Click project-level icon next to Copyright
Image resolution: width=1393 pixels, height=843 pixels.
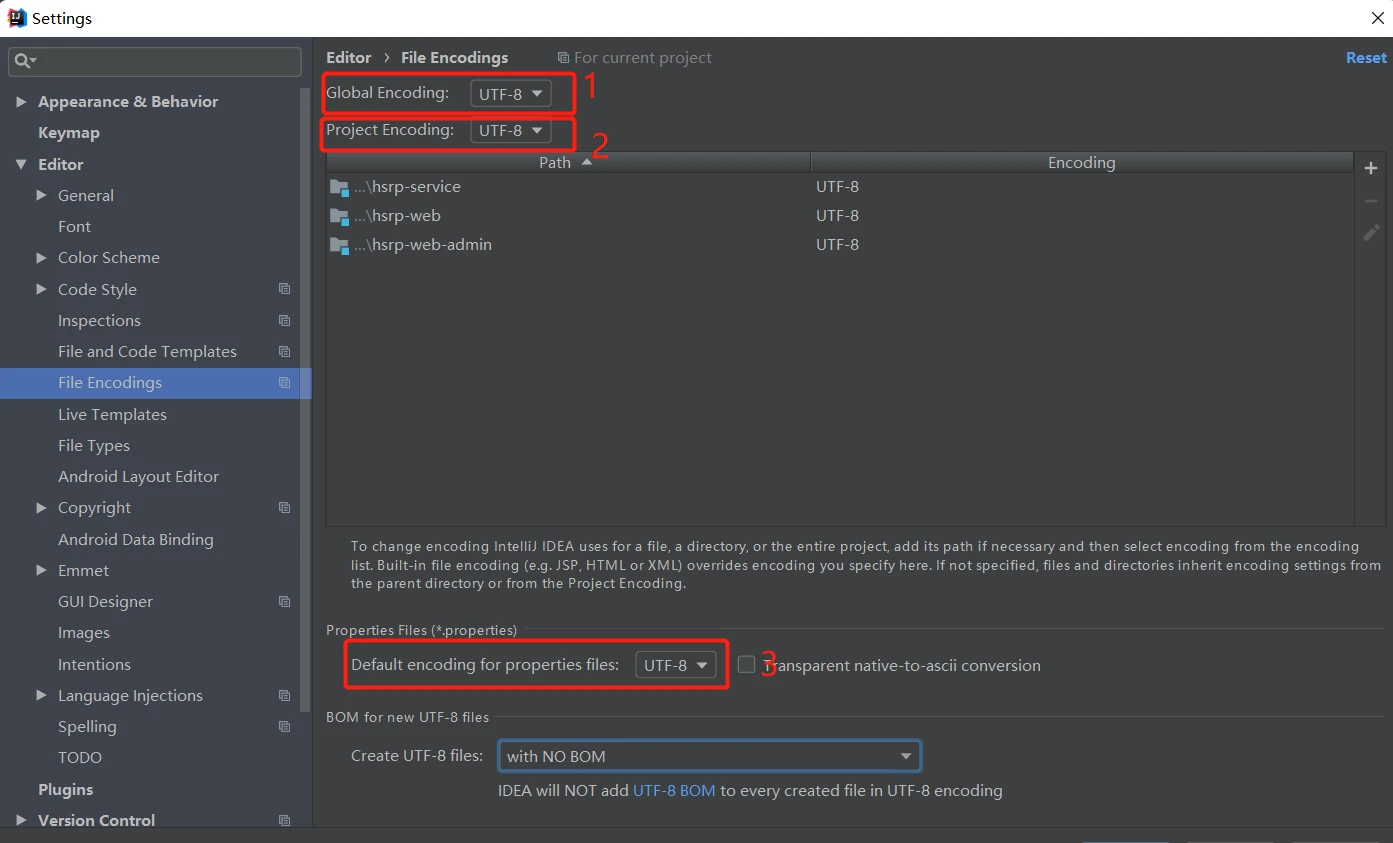click(x=284, y=507)
